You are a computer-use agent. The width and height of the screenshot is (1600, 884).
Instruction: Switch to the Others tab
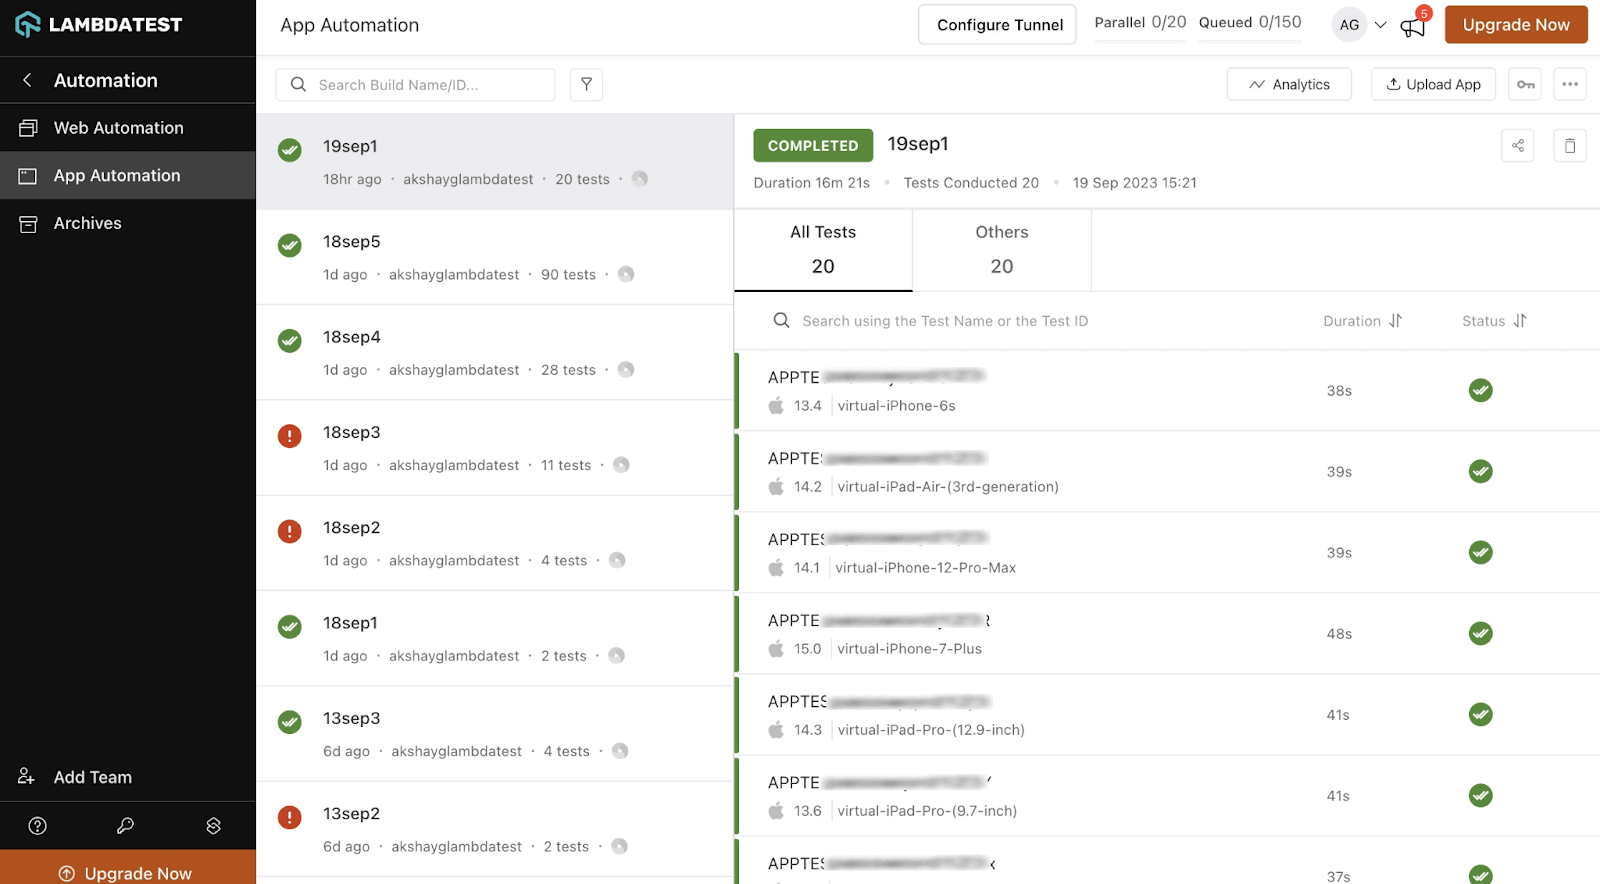pos(1001,249)
